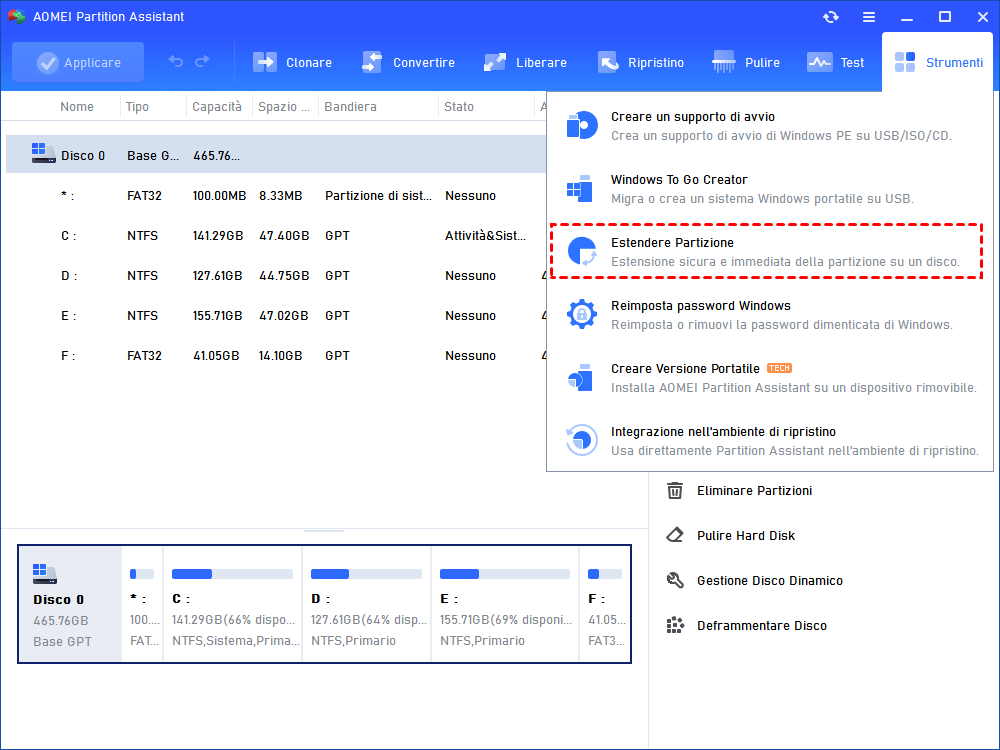This screenshot has width=1000, height=750.
Task: Click the Liberare expand icon
Action: click(x=495, y=62)
